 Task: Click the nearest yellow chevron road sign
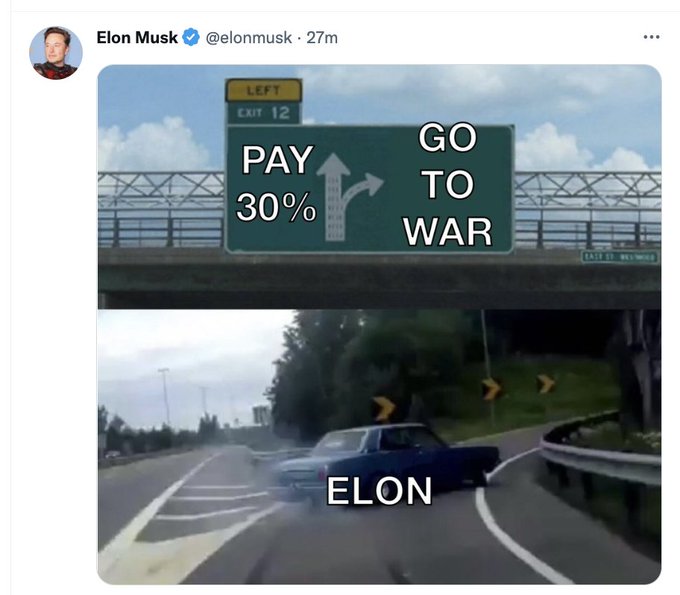coord(384,409)
